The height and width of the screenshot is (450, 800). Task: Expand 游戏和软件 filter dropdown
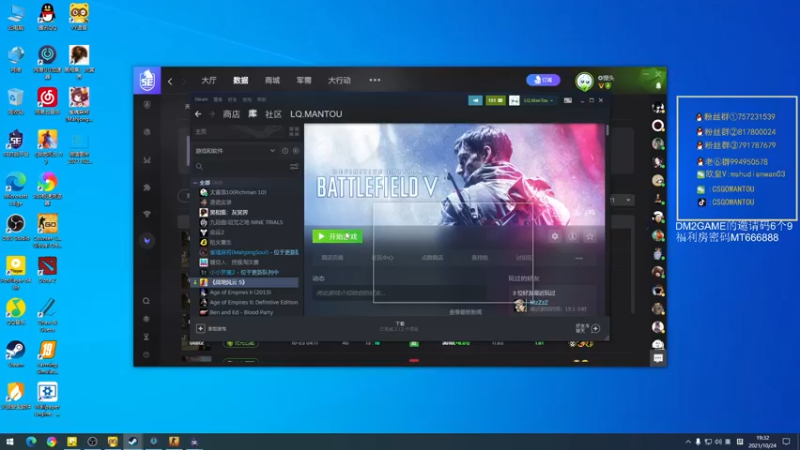pyautogui.click(x=272, y=151)
